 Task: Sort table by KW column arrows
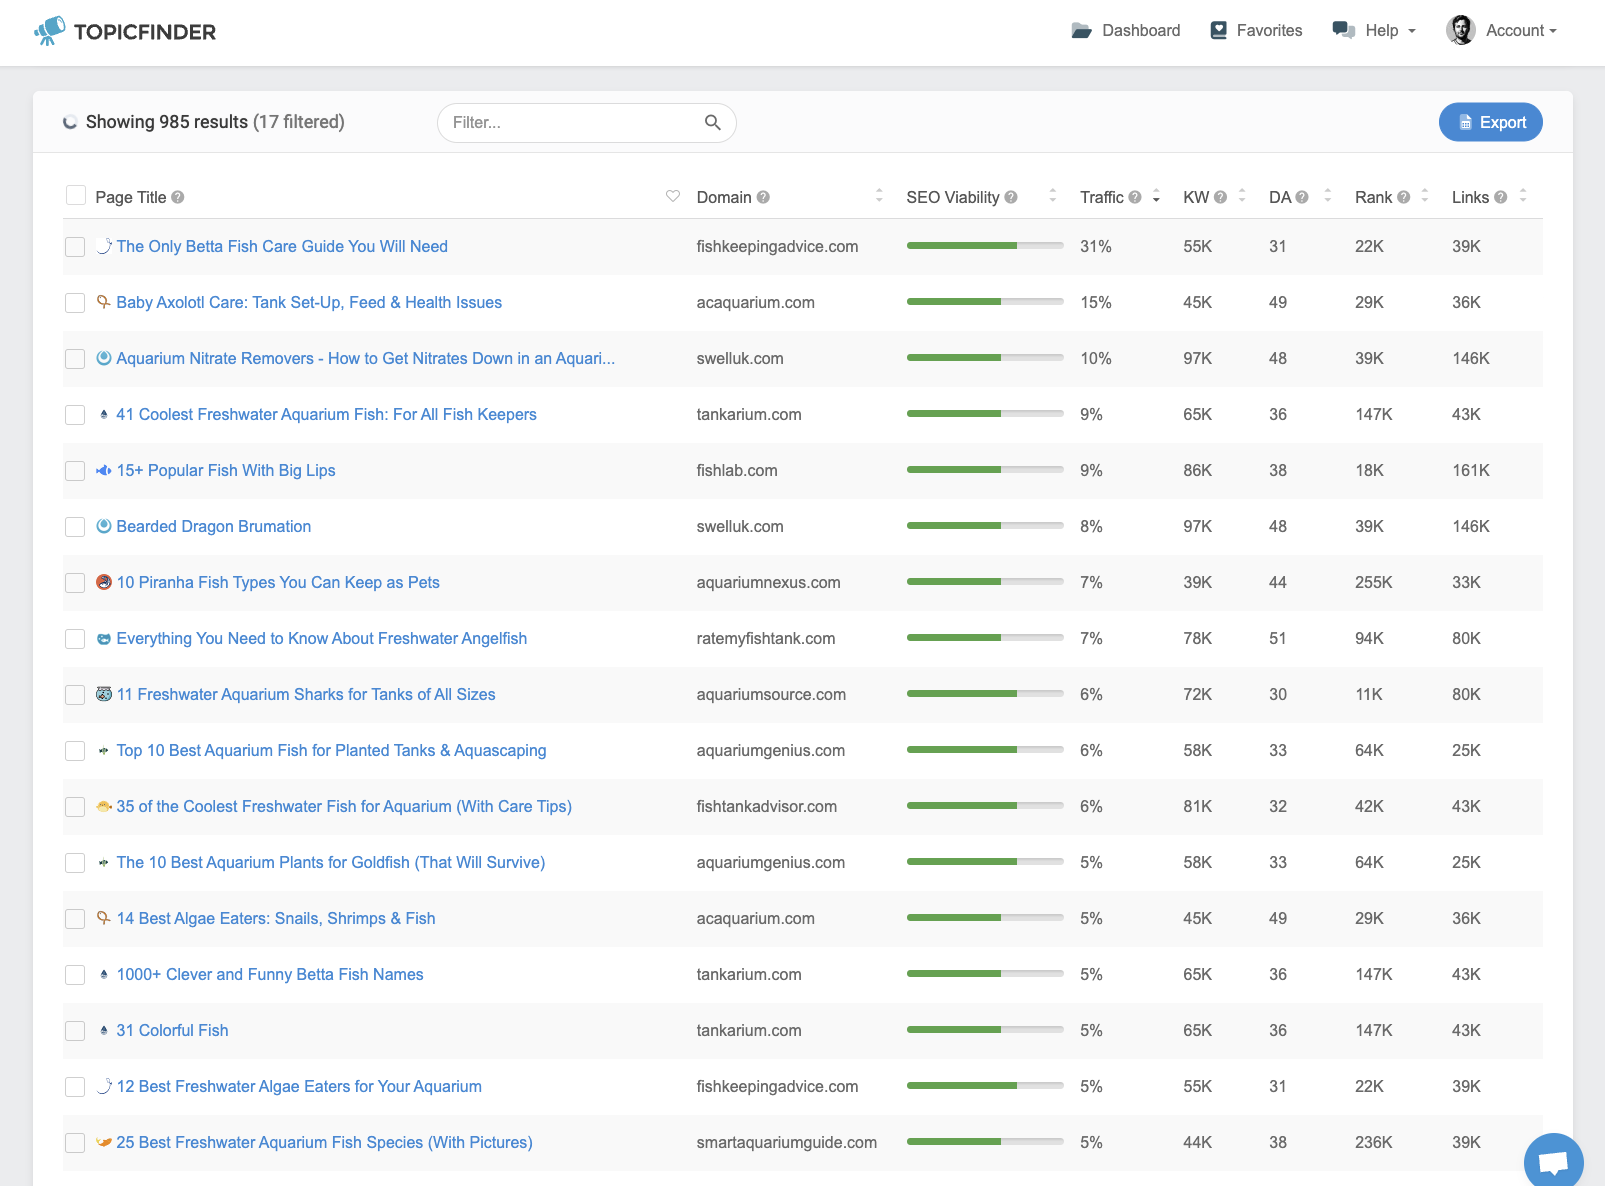coord(1241,196)
